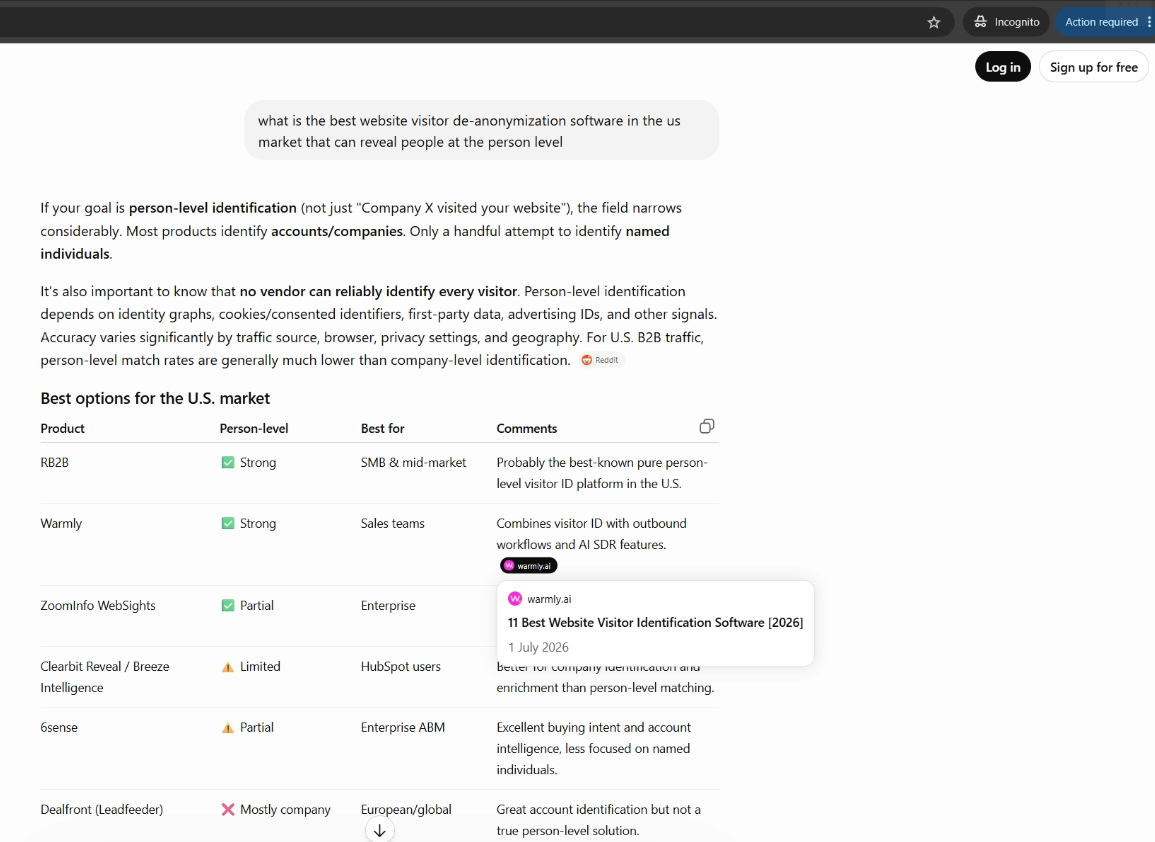
Task: Copy the table using the copy icon
Action: point(706,427)
